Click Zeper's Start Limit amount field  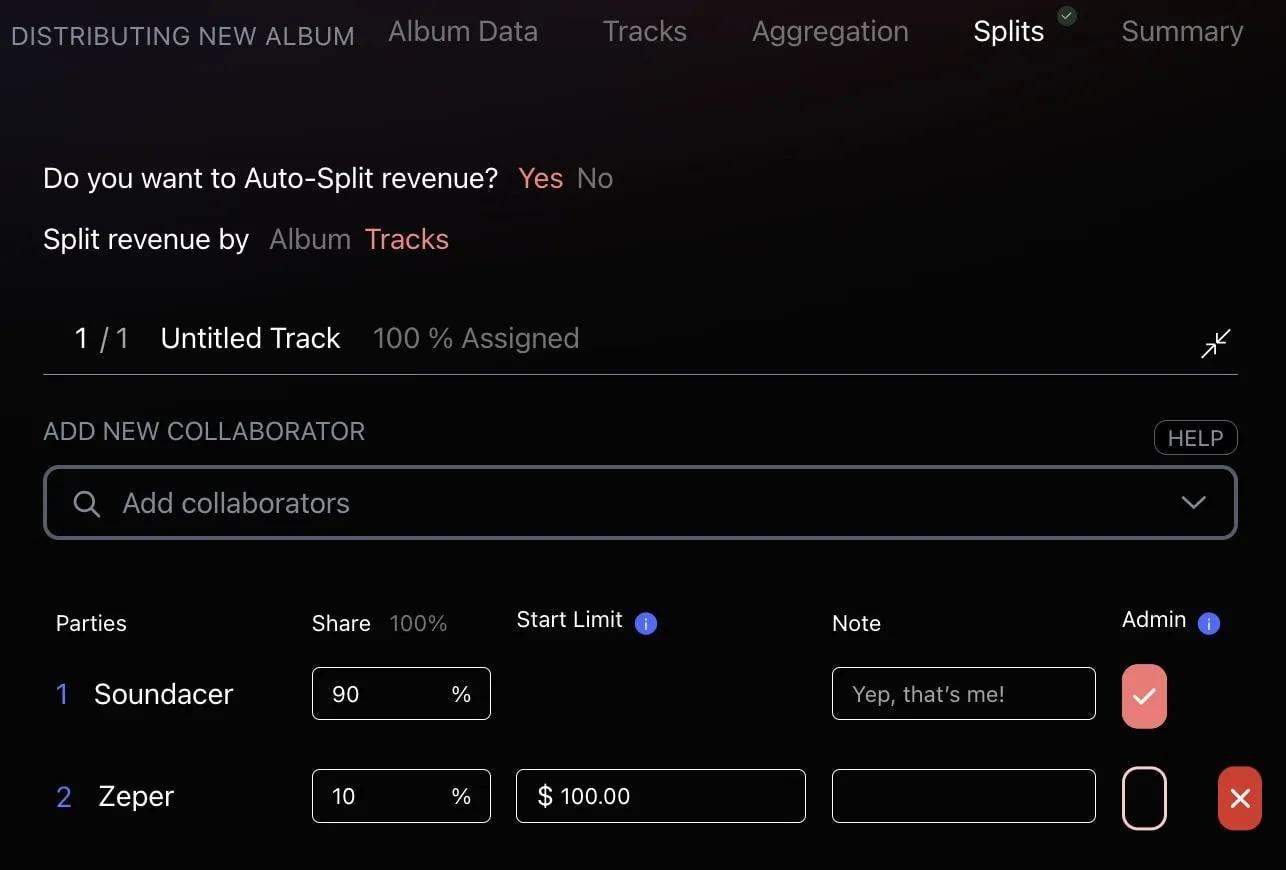661,796
